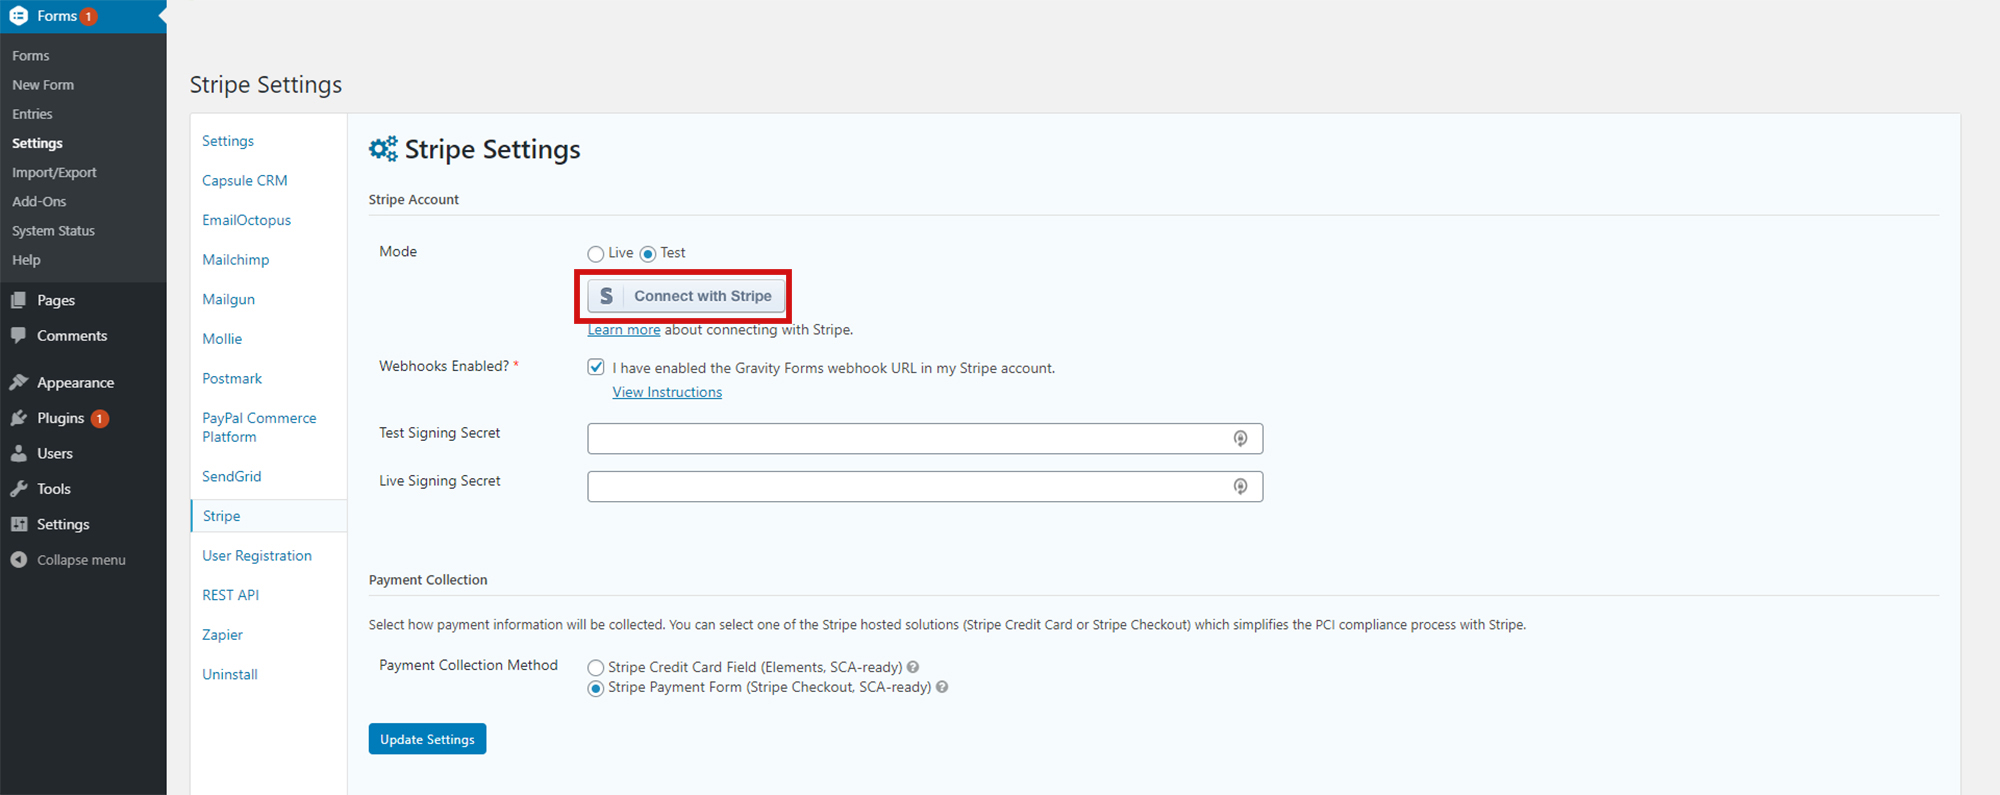Open System Status submenu item

tap(53, 231)
